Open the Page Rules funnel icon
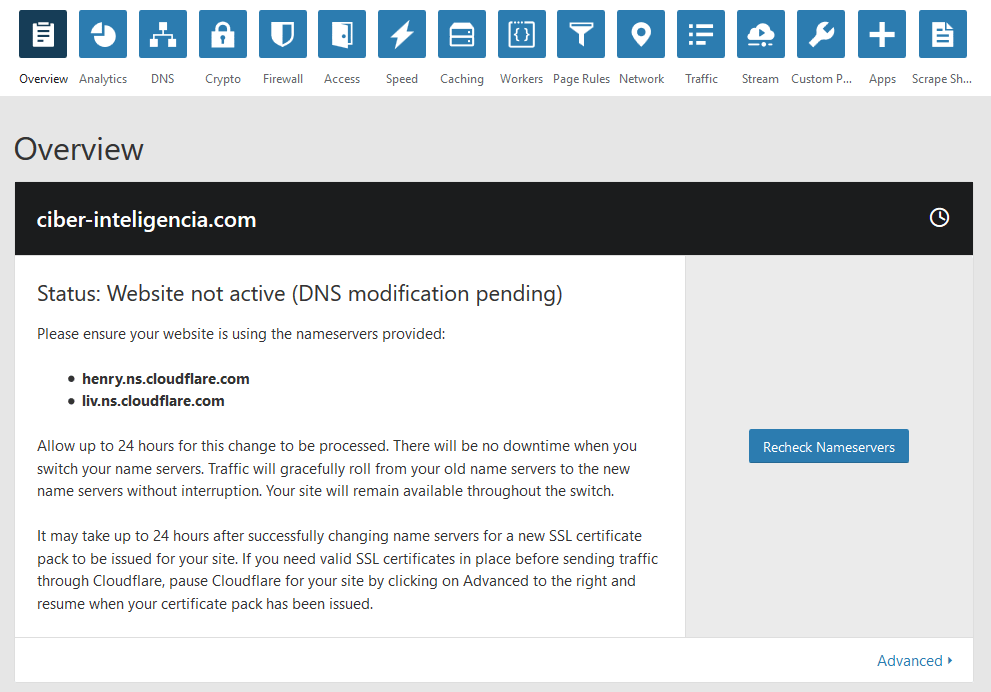 click(581, 34)
